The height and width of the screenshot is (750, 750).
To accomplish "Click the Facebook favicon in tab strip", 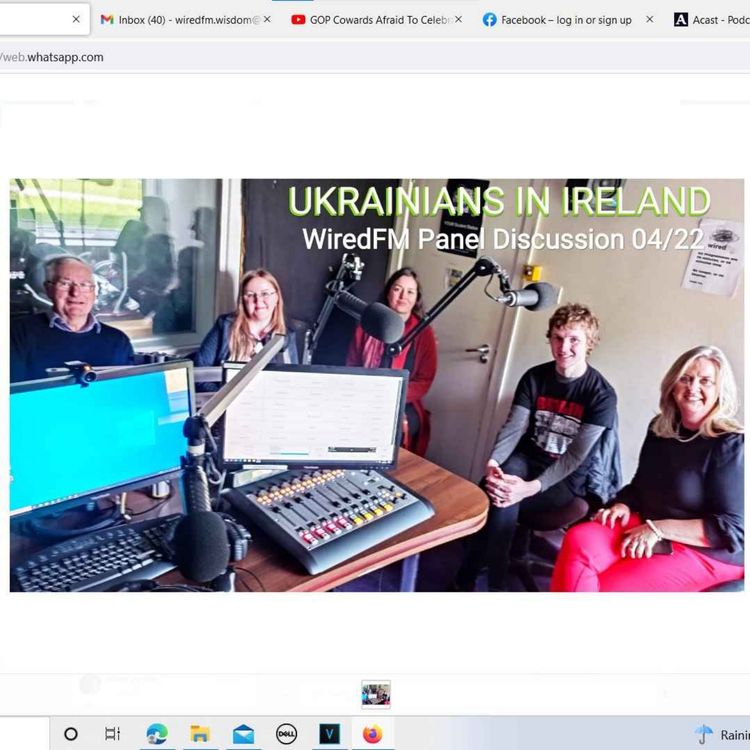I will coord(489,20).
